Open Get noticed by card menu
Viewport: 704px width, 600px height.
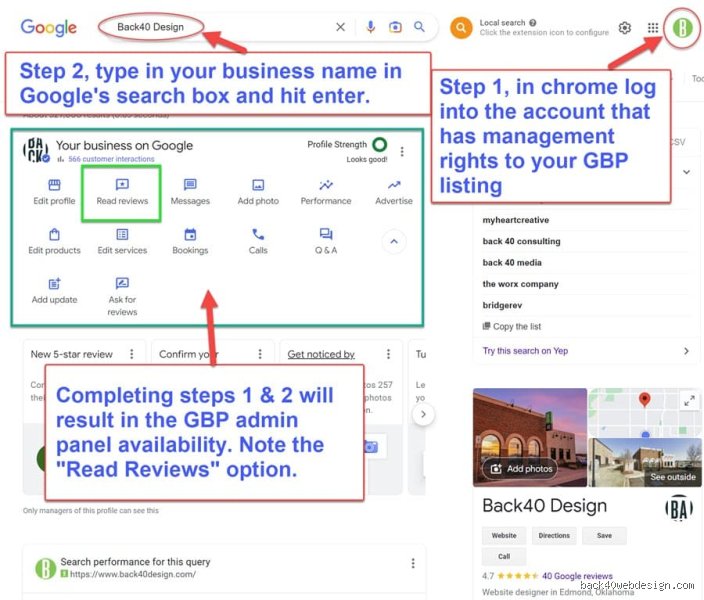coord(388,354)
